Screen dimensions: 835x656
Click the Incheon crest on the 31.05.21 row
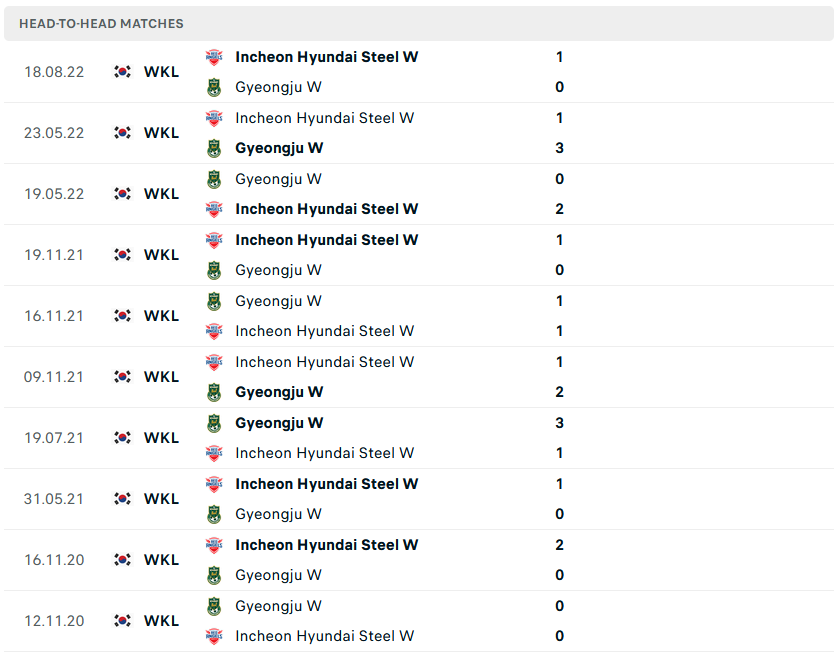(x=214, y=484)
